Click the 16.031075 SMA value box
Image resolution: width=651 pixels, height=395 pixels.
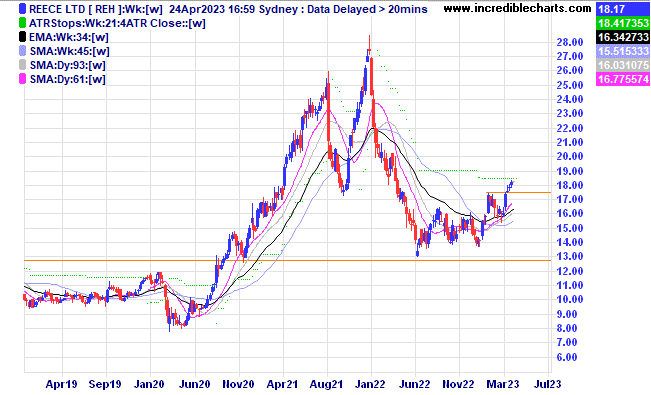pyautogui.click(x=622, y=65)
